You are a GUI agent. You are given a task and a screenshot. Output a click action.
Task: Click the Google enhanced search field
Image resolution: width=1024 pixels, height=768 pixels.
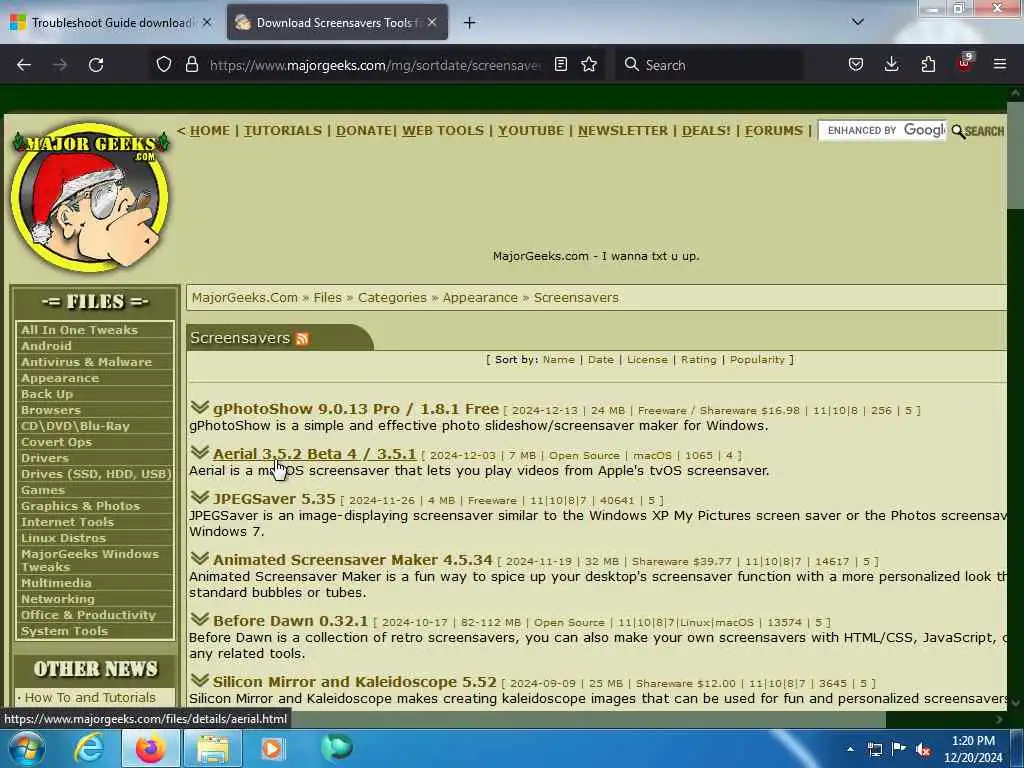pyautogui.click(x=882, y=131)
